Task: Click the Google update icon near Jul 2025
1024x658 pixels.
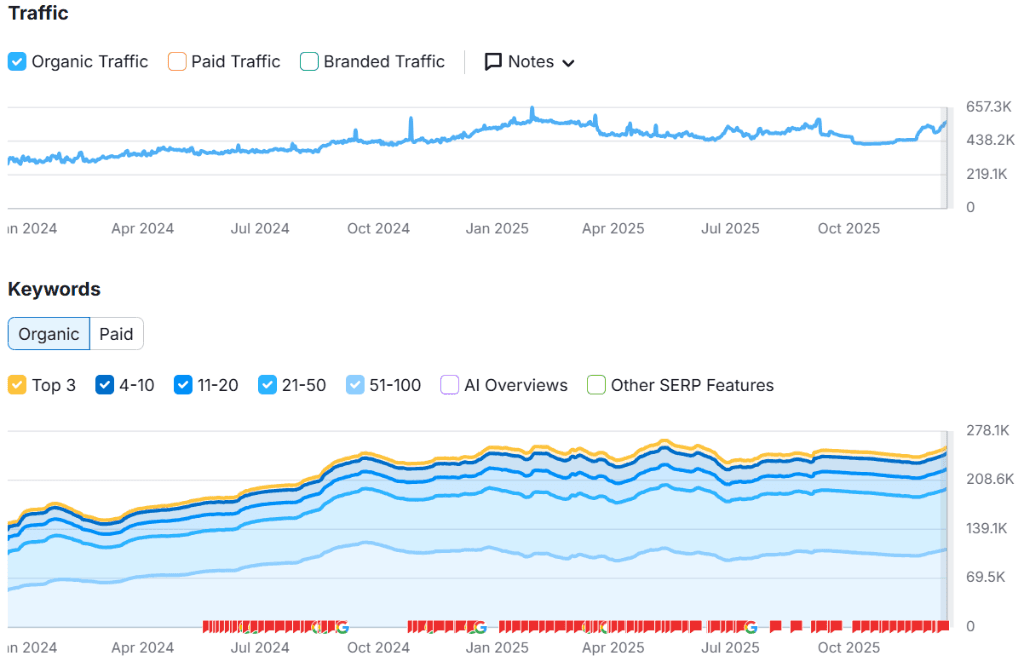Action: (x=750, y=628)
